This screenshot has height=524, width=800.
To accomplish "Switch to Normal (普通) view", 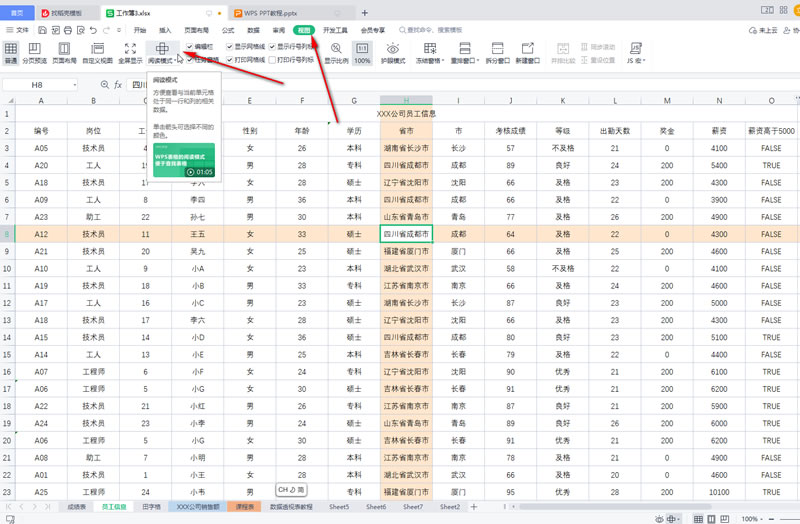I will point(11,52).
